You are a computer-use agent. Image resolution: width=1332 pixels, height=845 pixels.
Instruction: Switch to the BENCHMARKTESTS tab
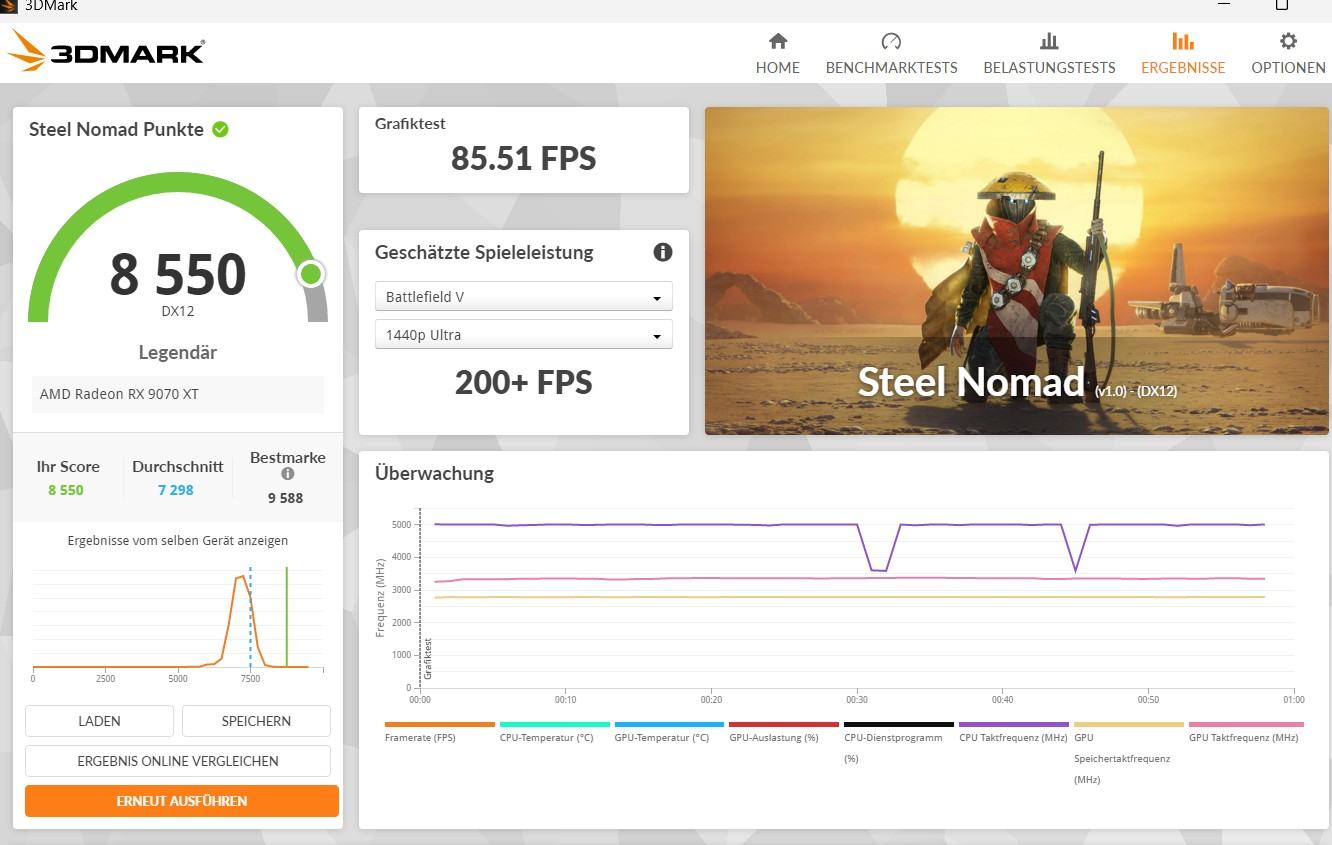[891, 54]
